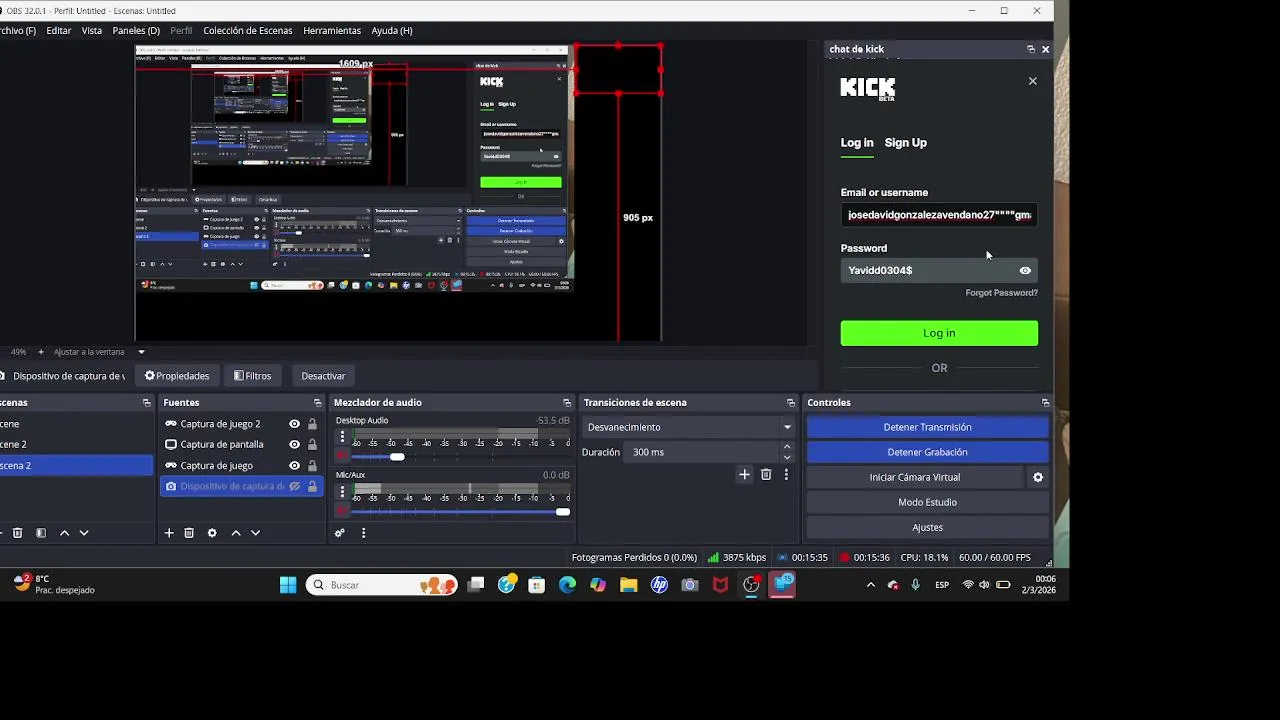Viewport: 1280px width, 720px height.
Task: Toggle lock on Dispositivo de captura source
Action: [x=312, y=487]
